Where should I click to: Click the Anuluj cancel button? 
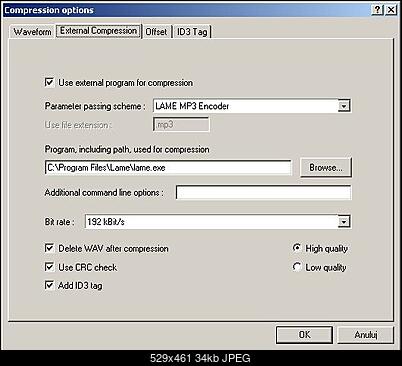366,334
